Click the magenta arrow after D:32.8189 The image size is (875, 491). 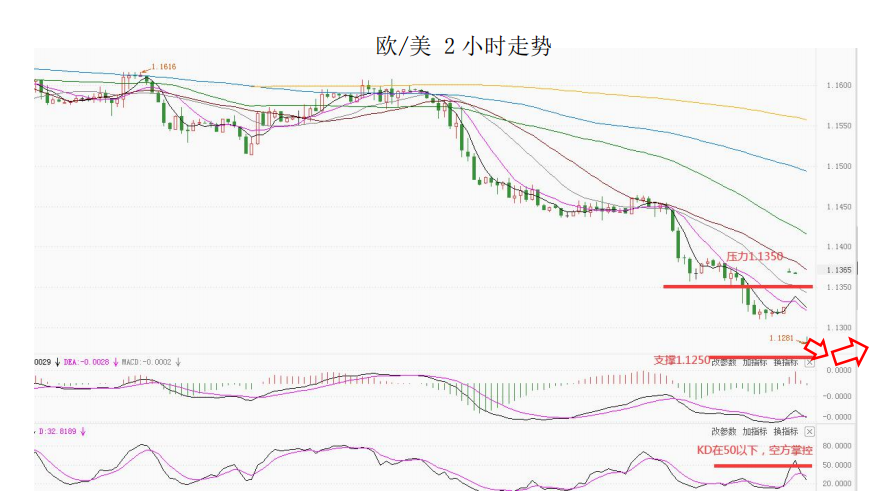pyautogui.click(x=84, y=431)
